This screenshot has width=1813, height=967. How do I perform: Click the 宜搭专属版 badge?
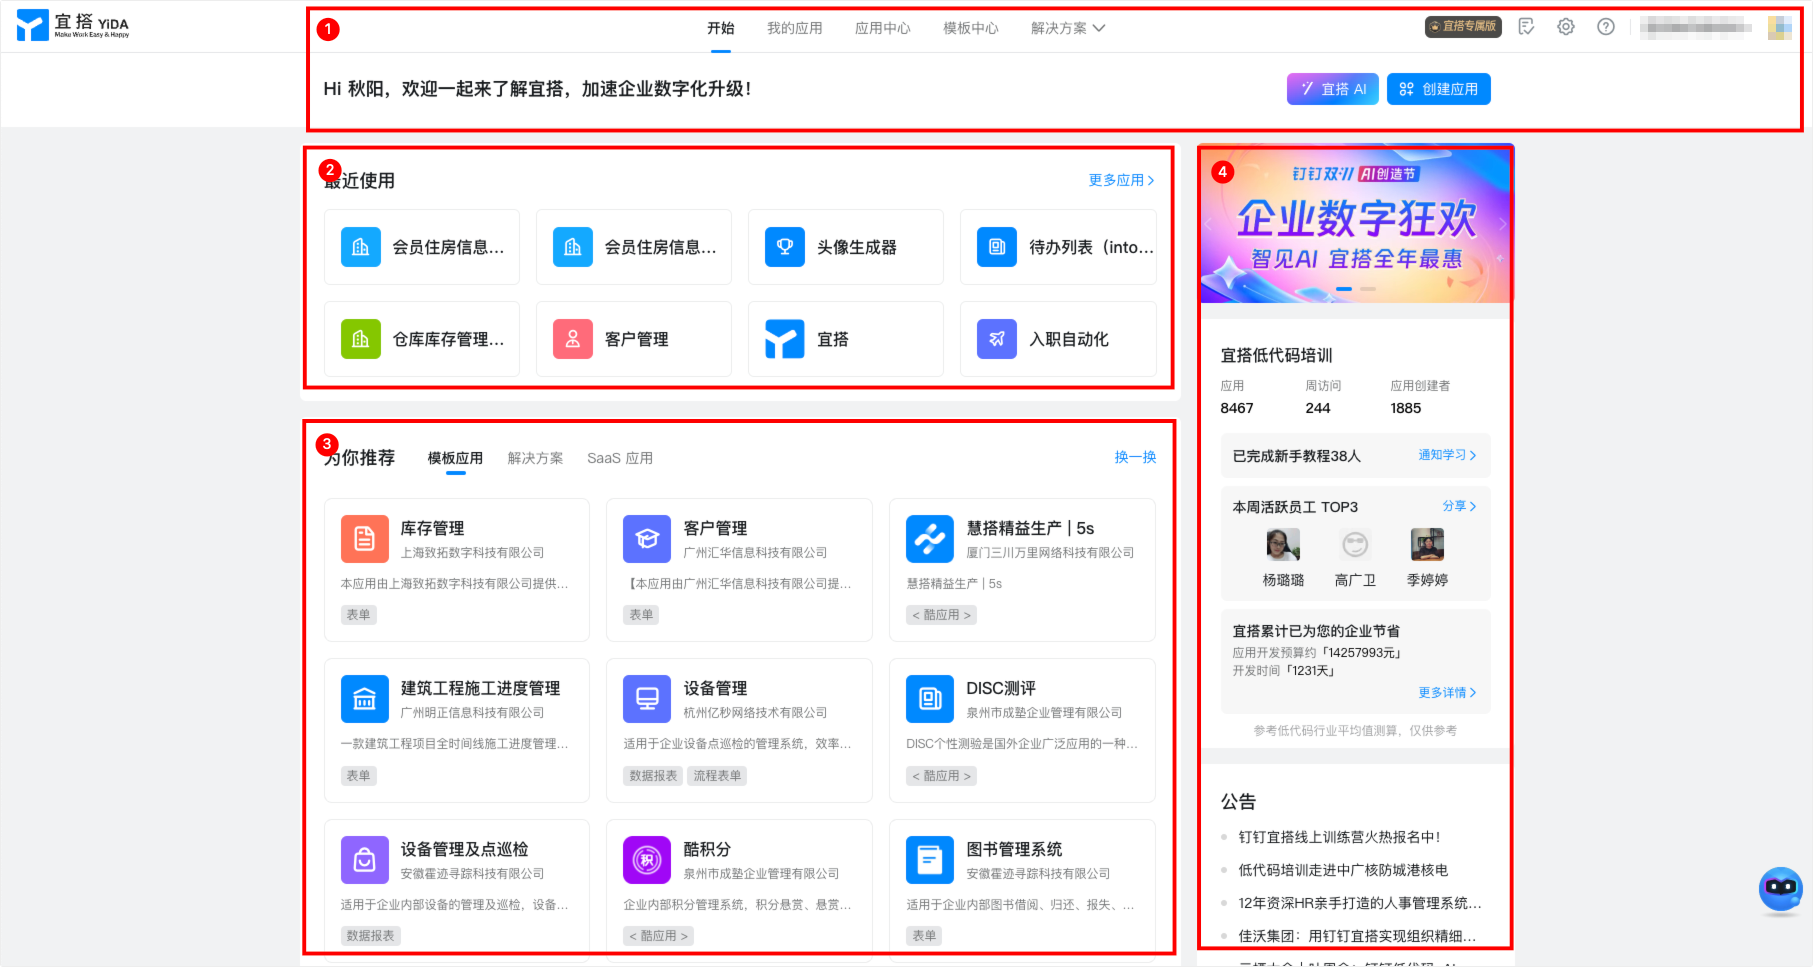click(x=1463, y=27)
